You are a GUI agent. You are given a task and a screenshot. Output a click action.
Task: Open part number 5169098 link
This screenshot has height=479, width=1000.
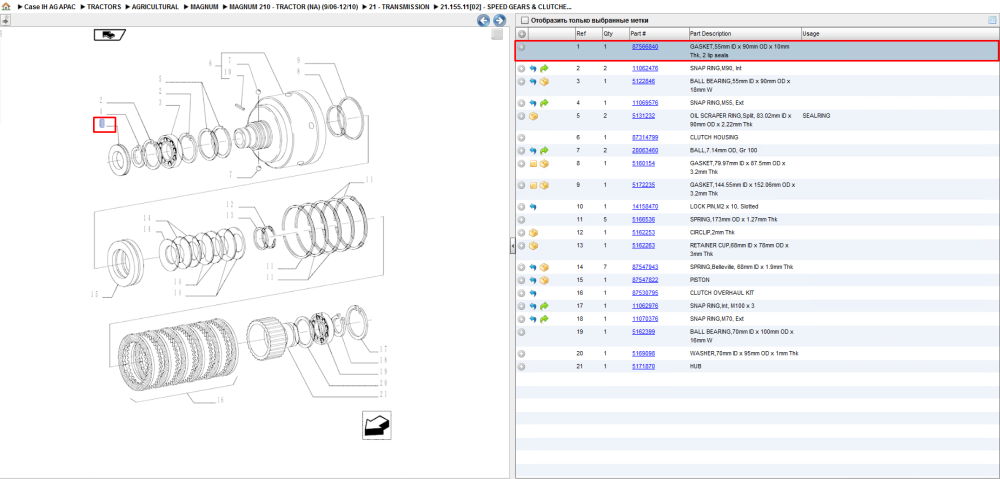(x=643, y=353)
